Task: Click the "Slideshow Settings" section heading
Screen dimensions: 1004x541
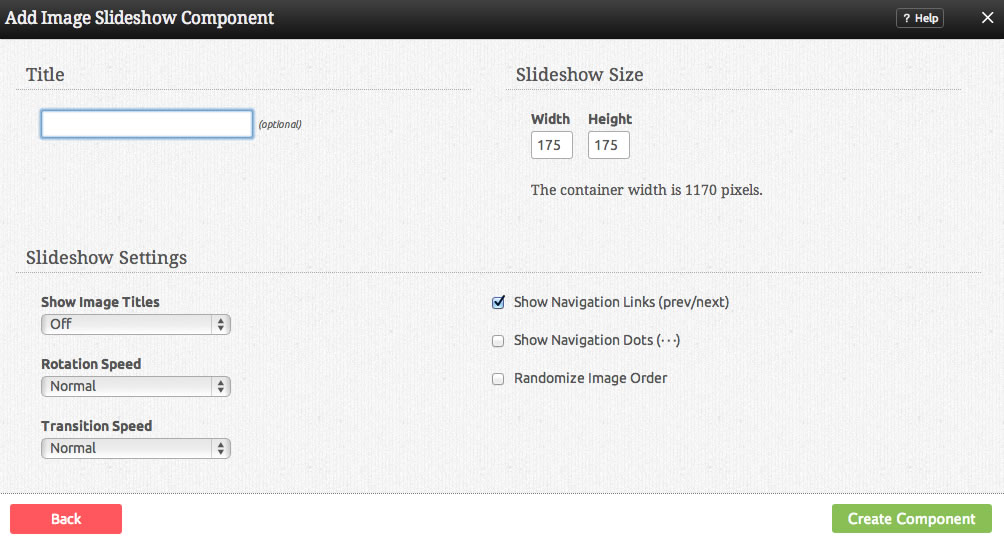Action: coord(106,258)
